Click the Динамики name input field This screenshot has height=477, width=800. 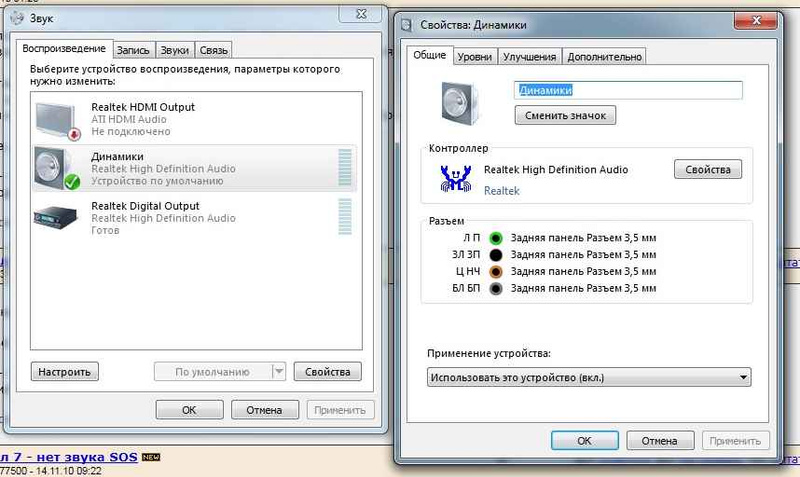(628, 90)
